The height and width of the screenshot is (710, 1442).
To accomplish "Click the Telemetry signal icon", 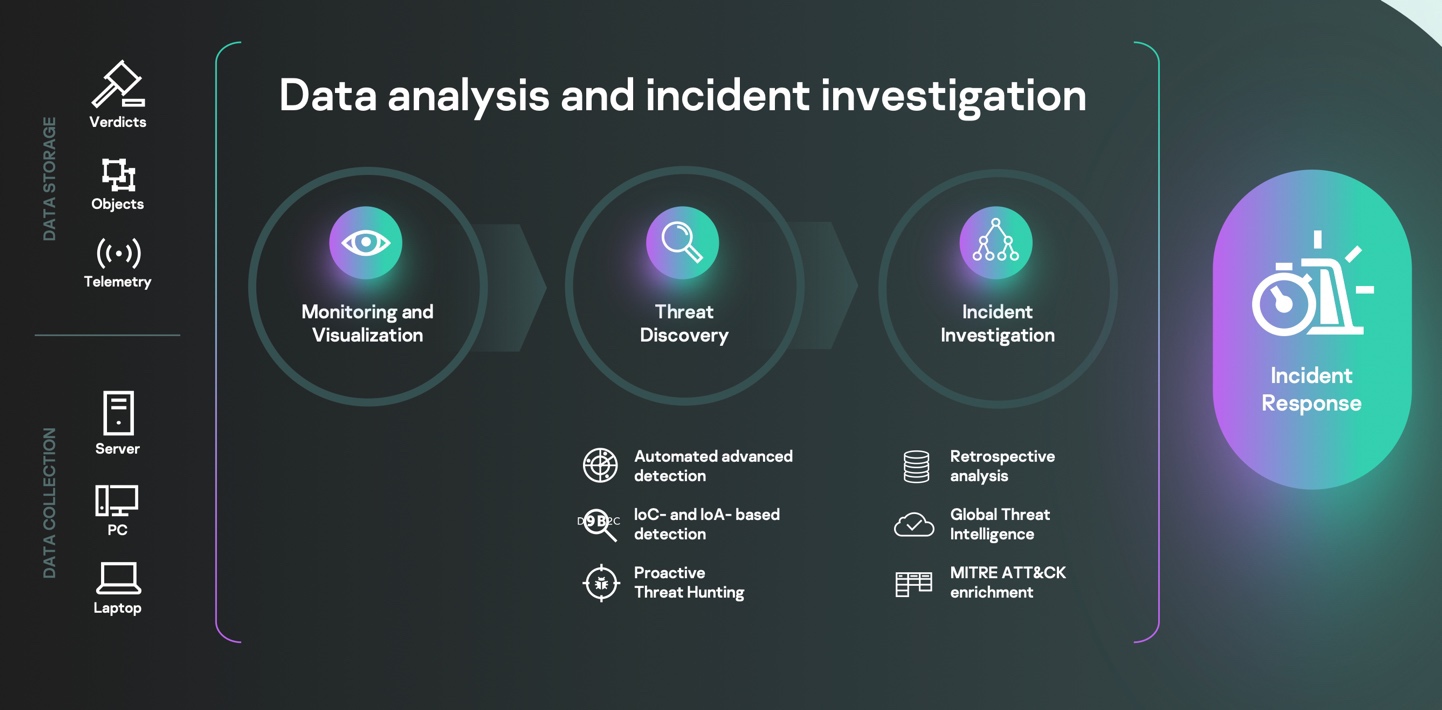I will pyautogui.click(x=118, y=253).
